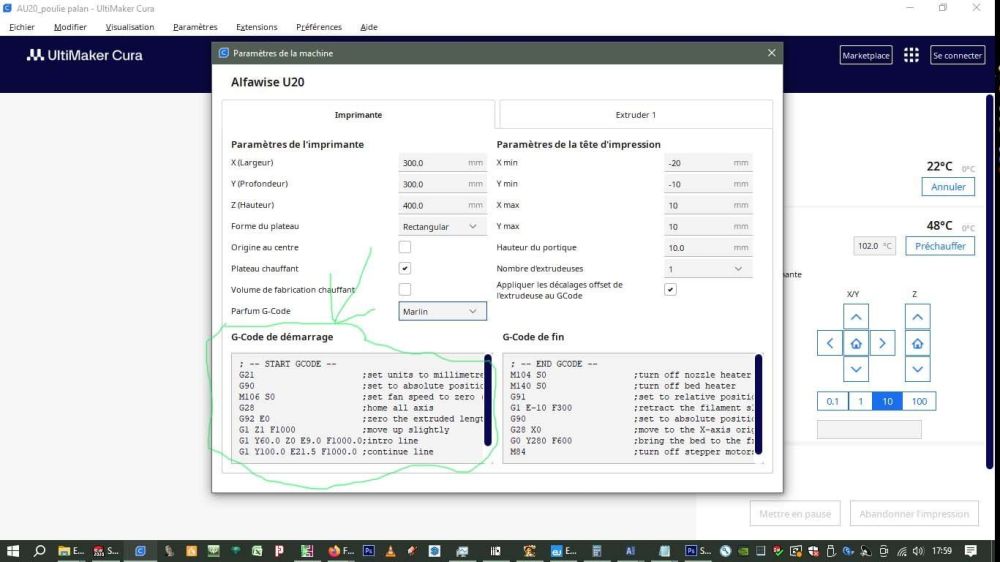Image resolution: width=1000 pixels, height=562 pixels.
Task: Open Excel from the taskbar
Action: pyautogui.click(x=257, y=551)
